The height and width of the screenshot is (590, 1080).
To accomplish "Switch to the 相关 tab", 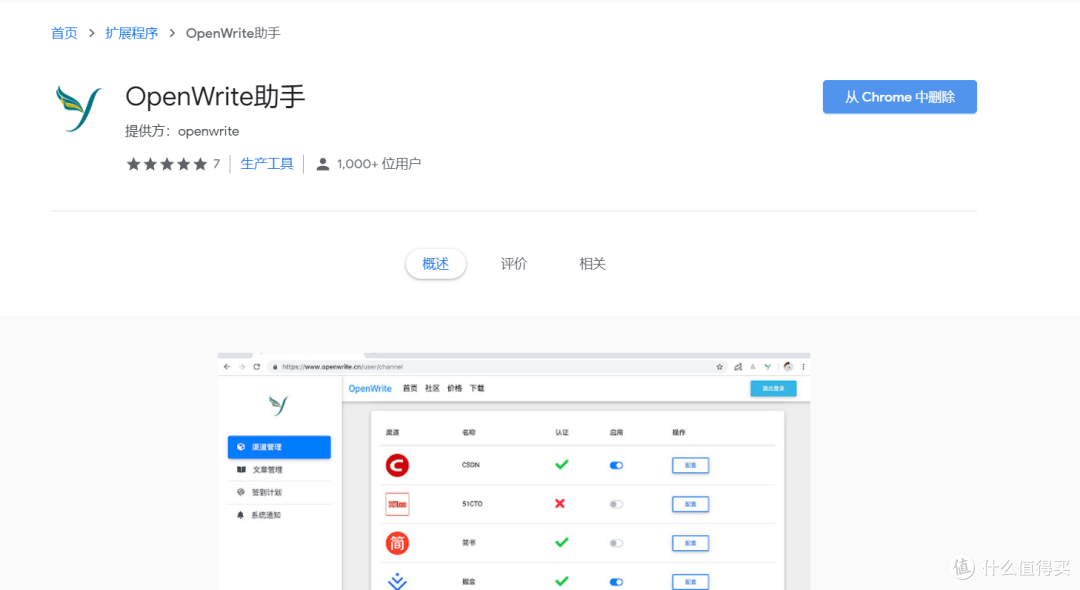I will (592, 264).
